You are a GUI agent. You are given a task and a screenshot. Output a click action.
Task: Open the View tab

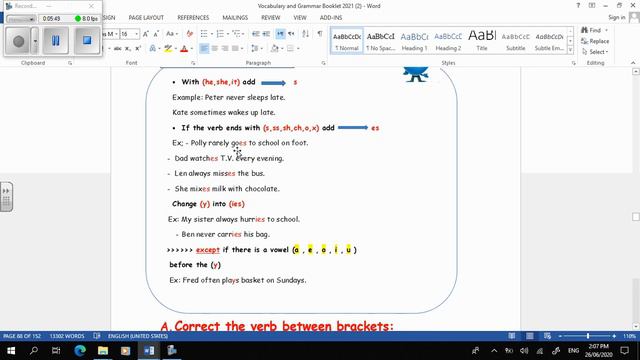(x=300, y=18)
